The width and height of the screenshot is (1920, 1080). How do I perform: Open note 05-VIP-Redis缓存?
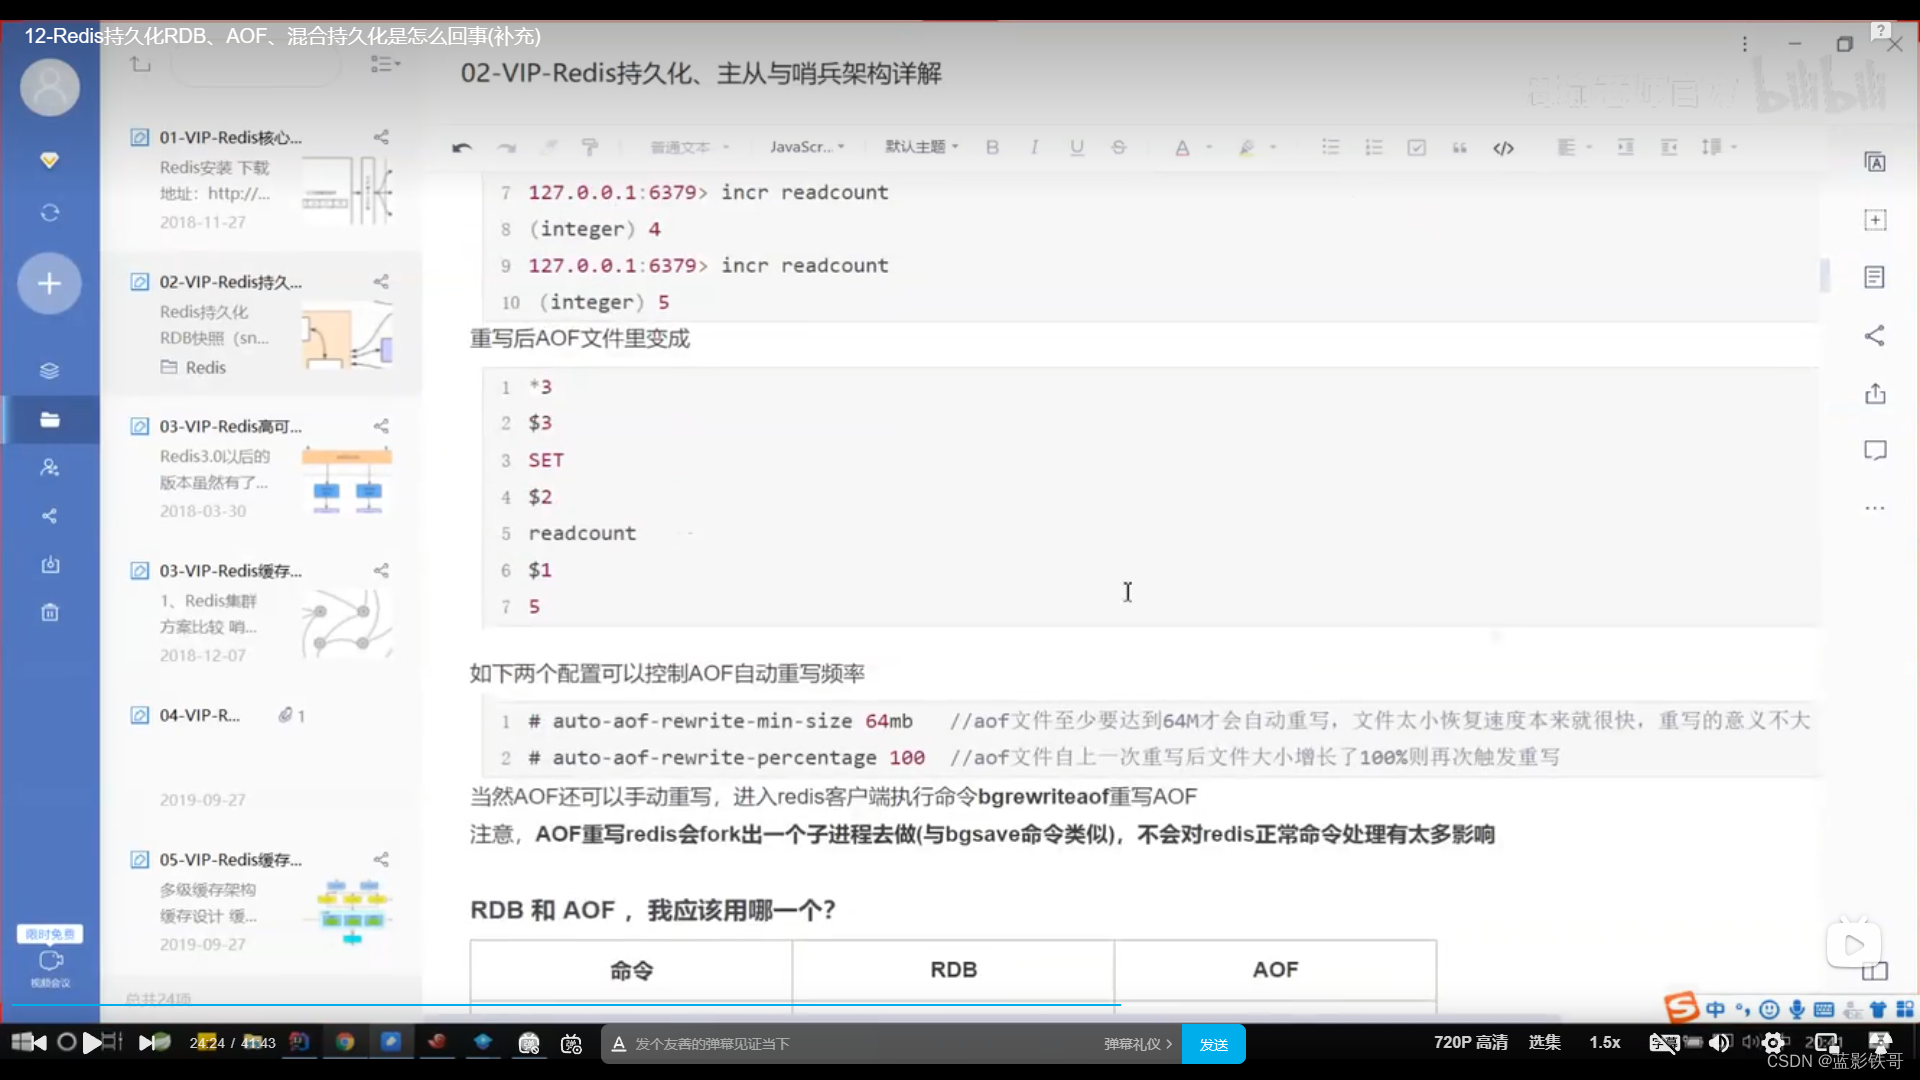pyautogui.click(x=261, y=901)
